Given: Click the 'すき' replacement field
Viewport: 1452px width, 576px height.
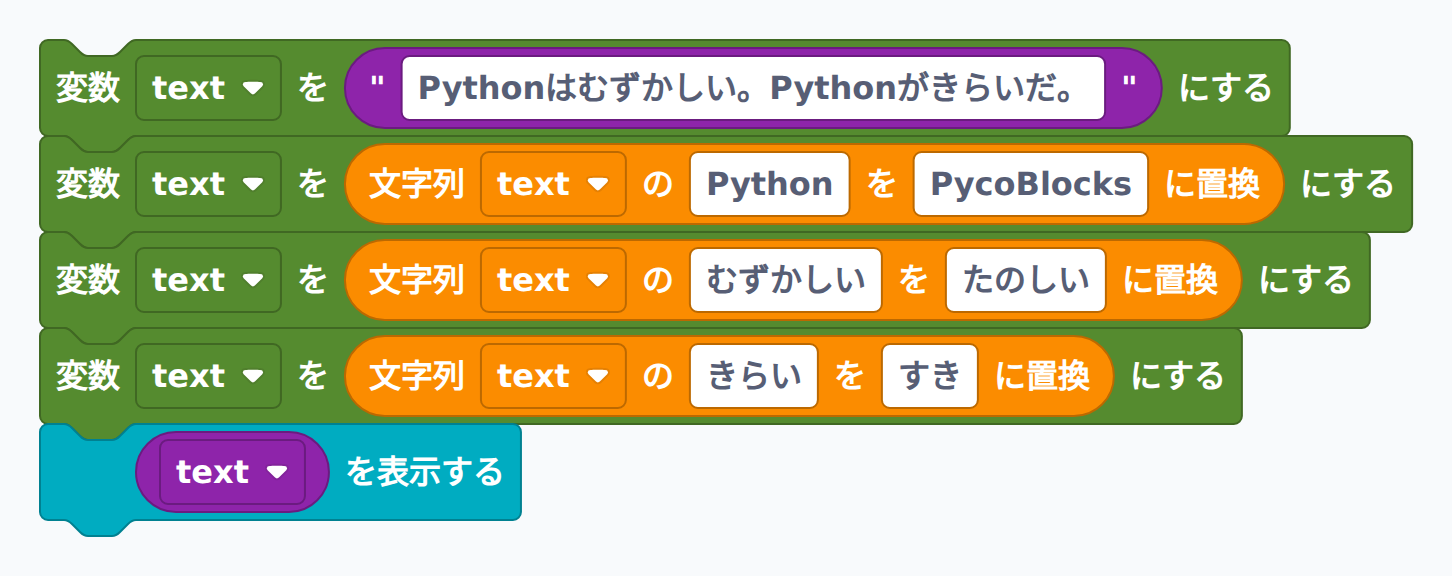Looking at the screenshot, I should (930, 376).
